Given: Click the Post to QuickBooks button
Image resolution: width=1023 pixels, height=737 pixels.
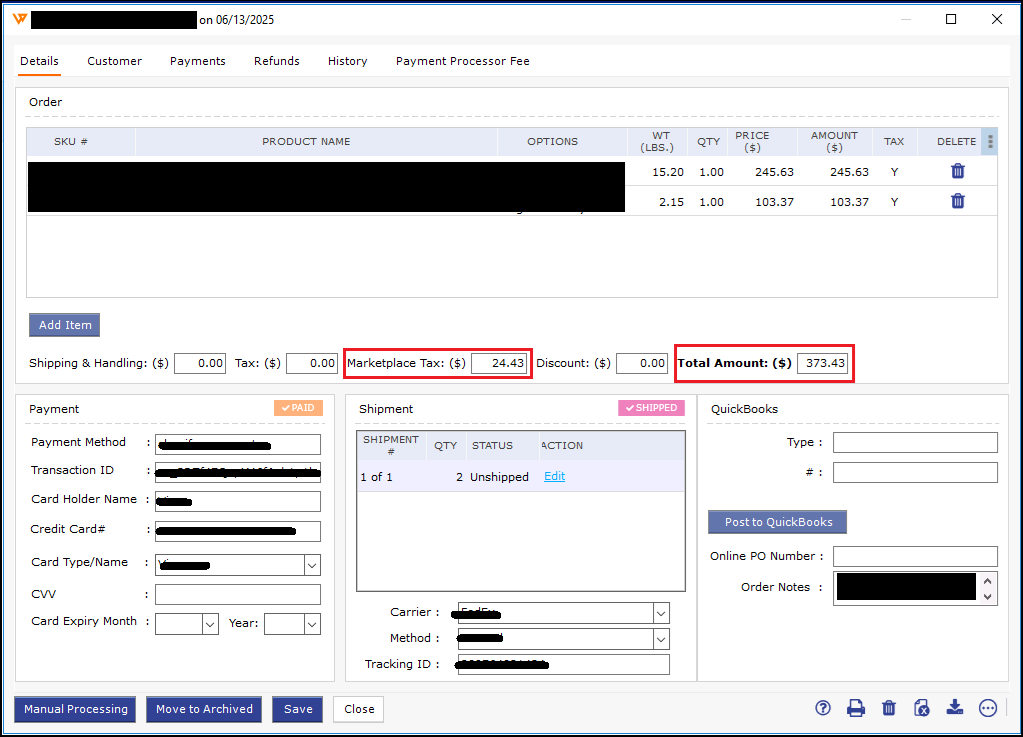Looking at the screenshot, I should pos(777,522).
